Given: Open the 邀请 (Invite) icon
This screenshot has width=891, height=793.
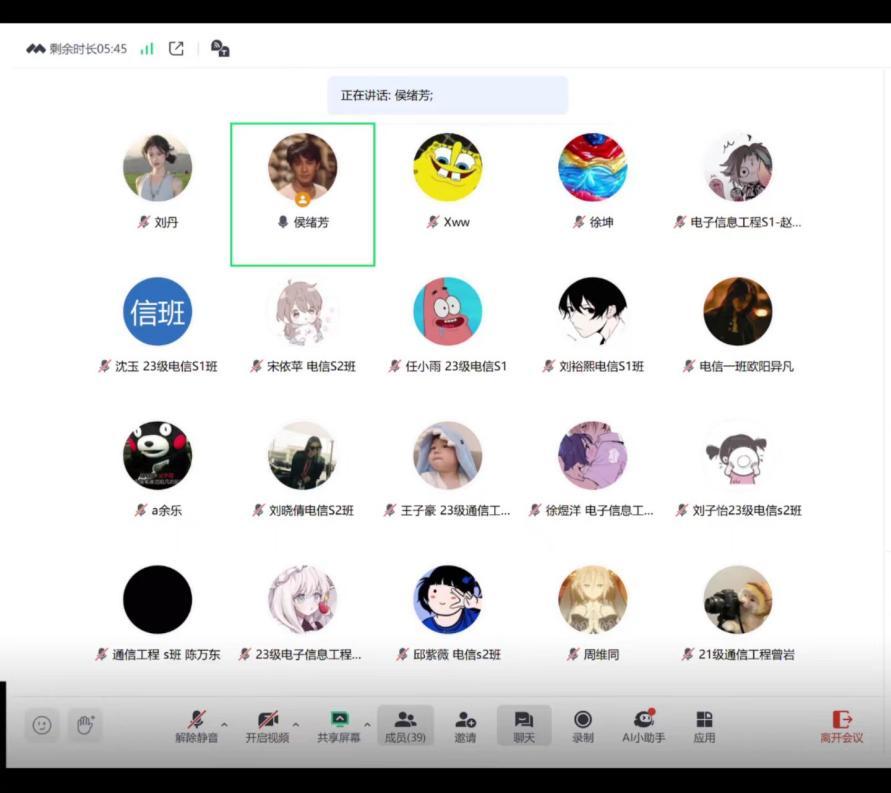Looking at the screenshot, I should pos(465,726).
